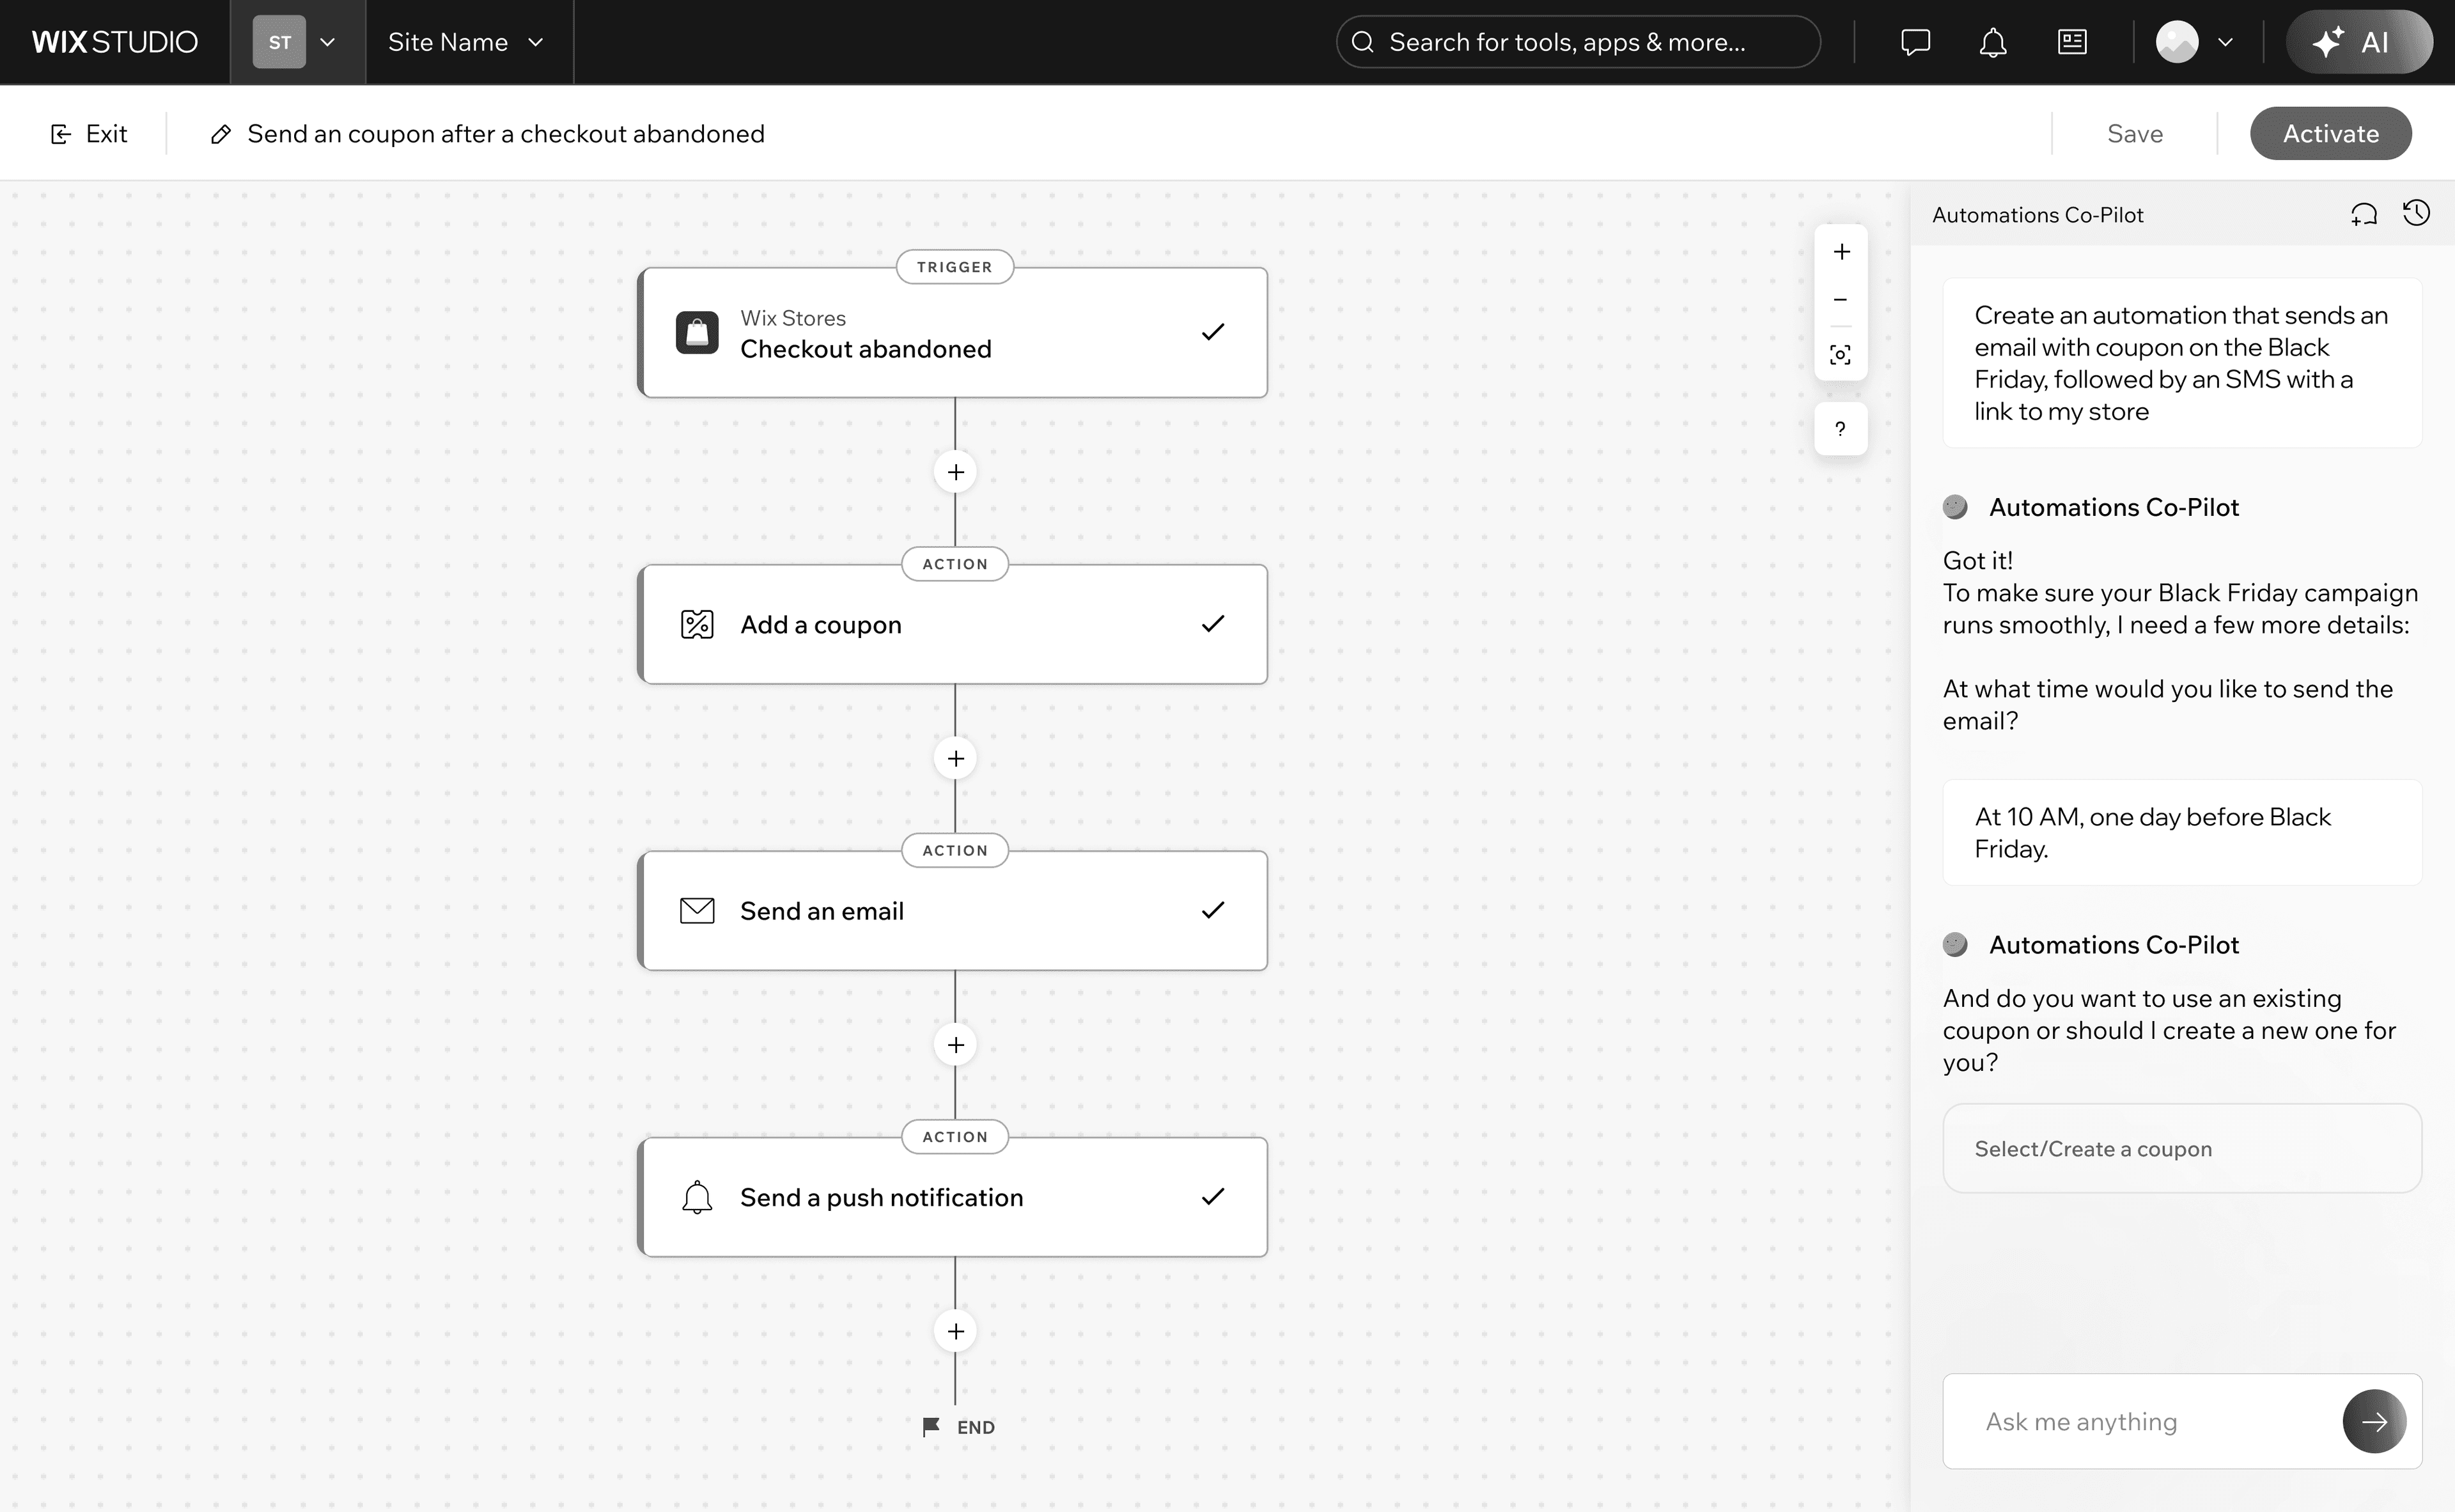Open Co-Pilot chat history
This screenshot has height=1512, width=2455.
click(2416, 213)
